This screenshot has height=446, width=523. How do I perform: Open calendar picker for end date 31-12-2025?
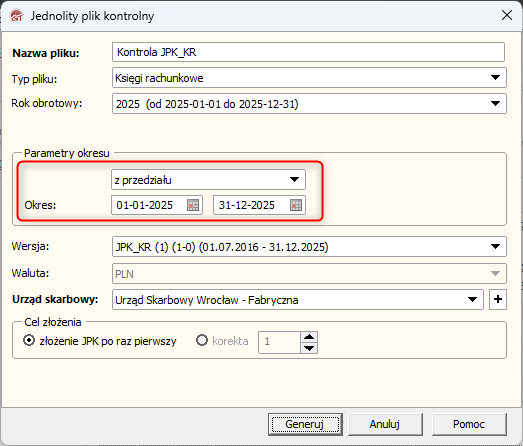click(x=296, y=205)
